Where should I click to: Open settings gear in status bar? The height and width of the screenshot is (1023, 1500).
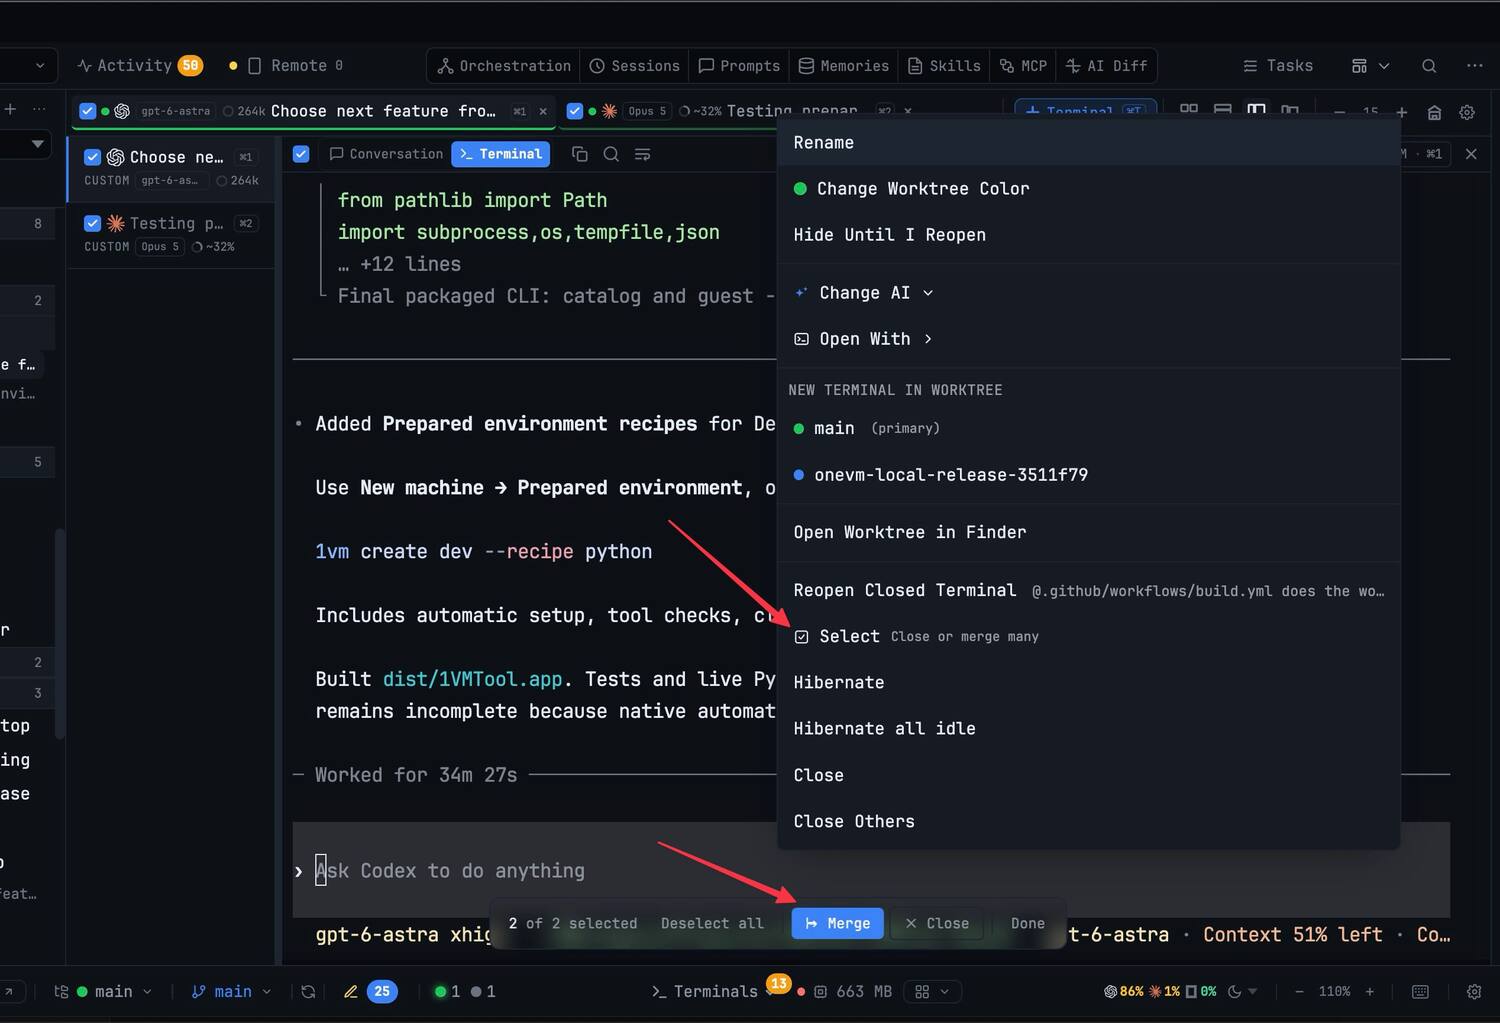[x=1474, y=991]
